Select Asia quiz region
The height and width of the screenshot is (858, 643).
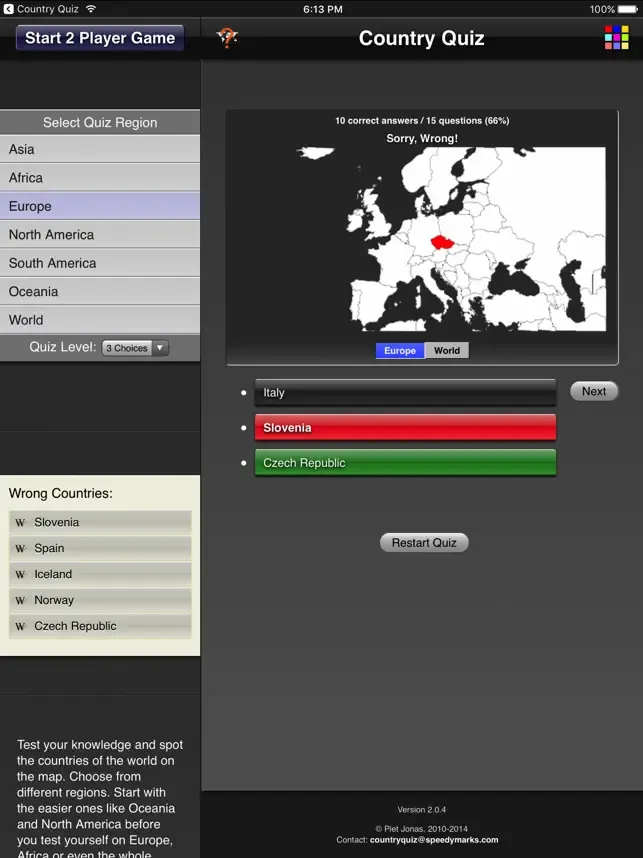point(100,149)
